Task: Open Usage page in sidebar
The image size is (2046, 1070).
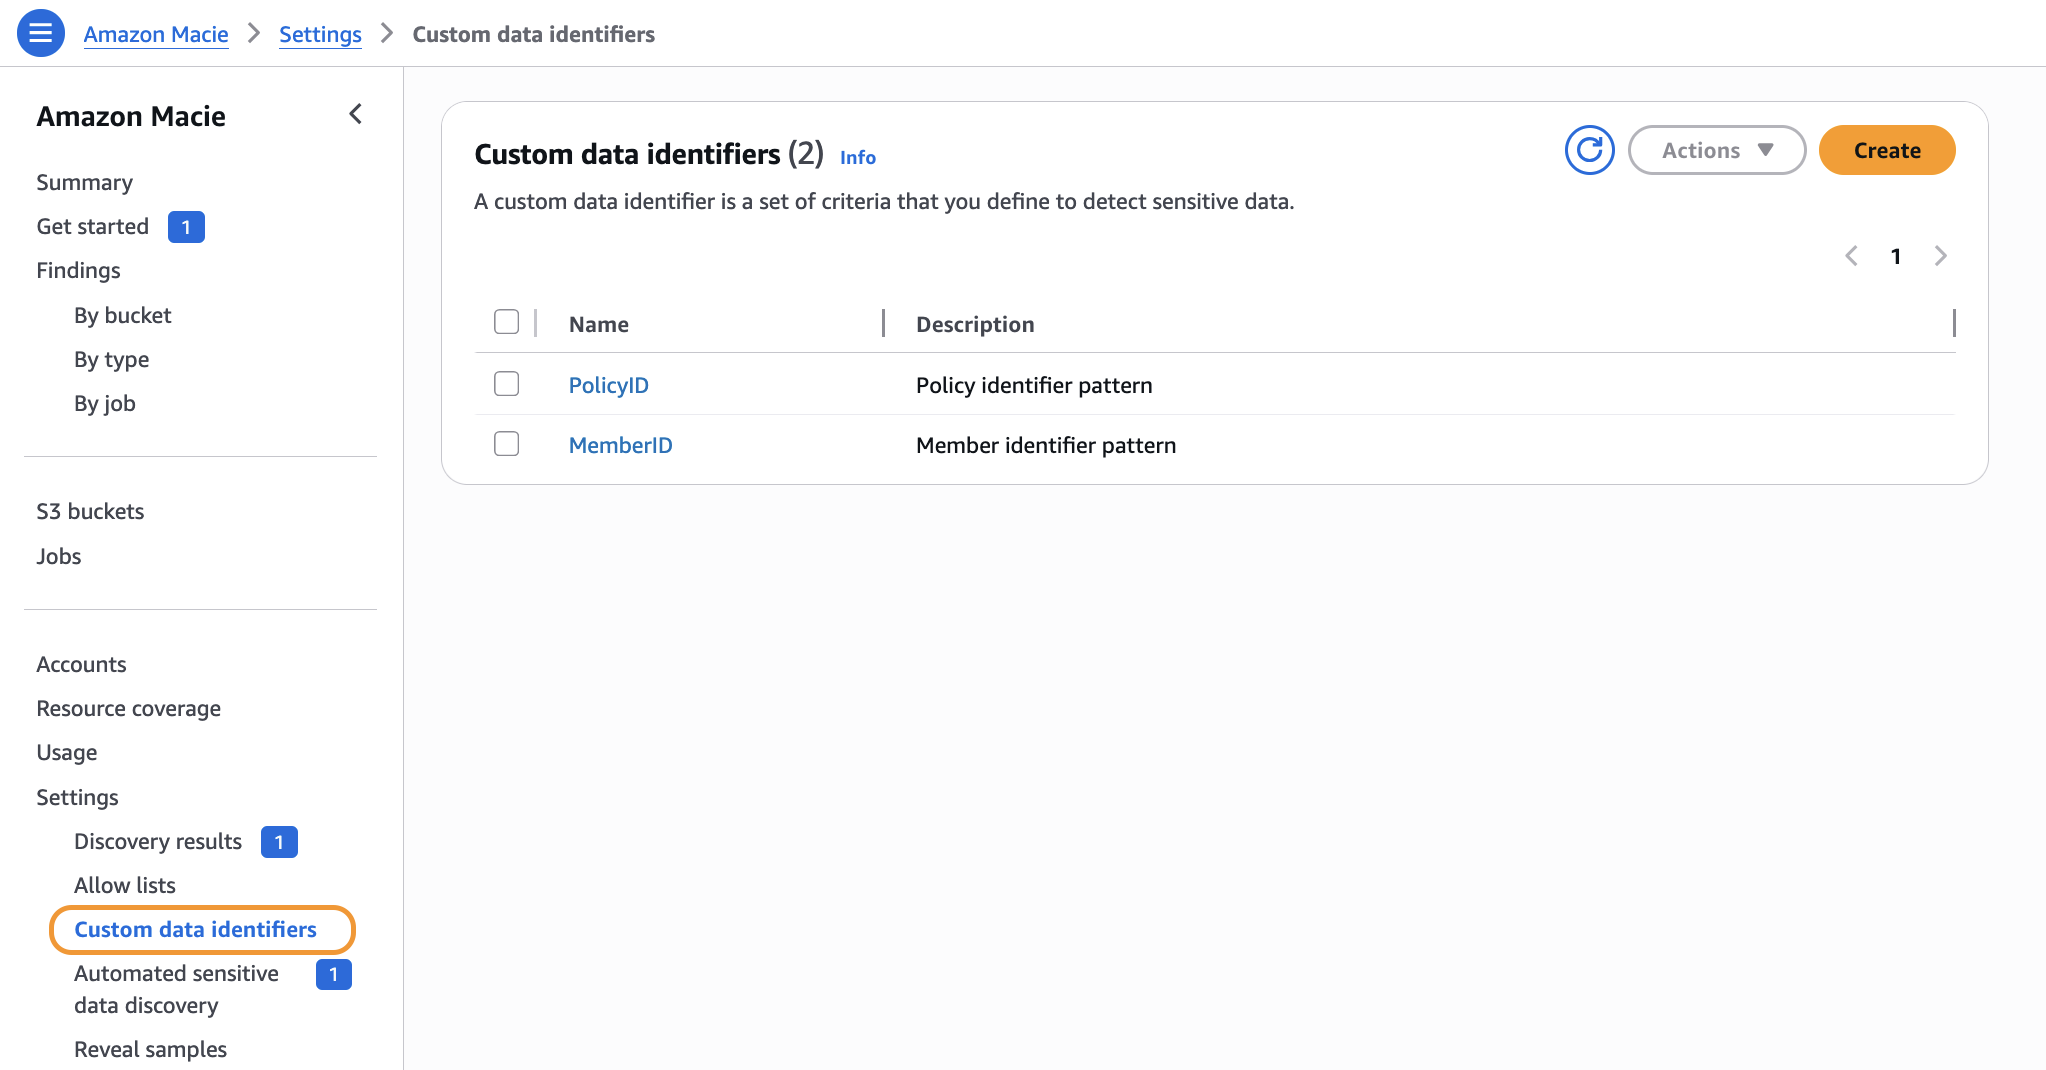Action: 67,752
